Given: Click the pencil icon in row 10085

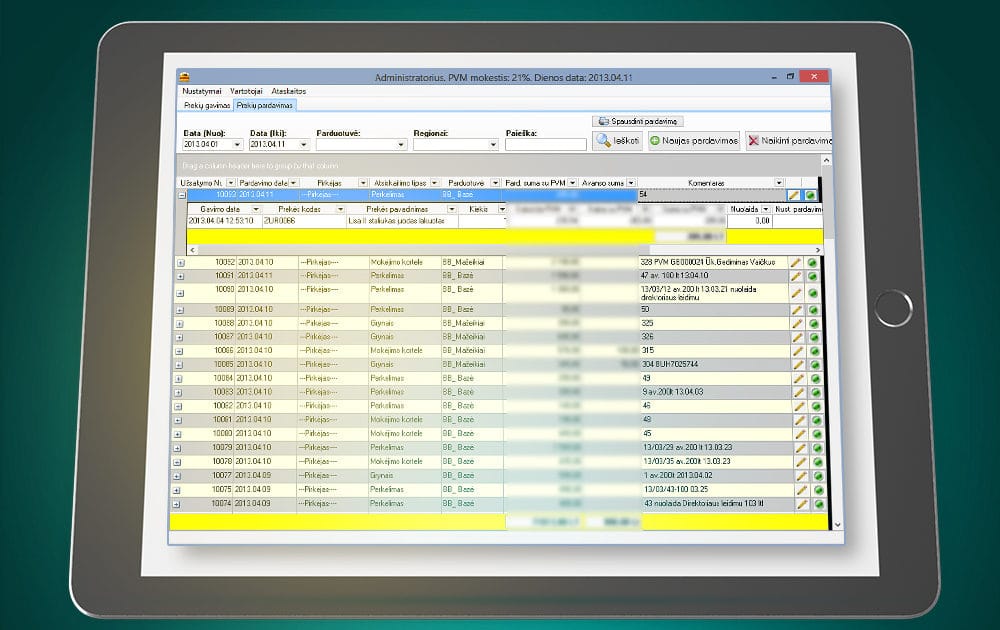Looking at the screenshot, I should point(798,365).
